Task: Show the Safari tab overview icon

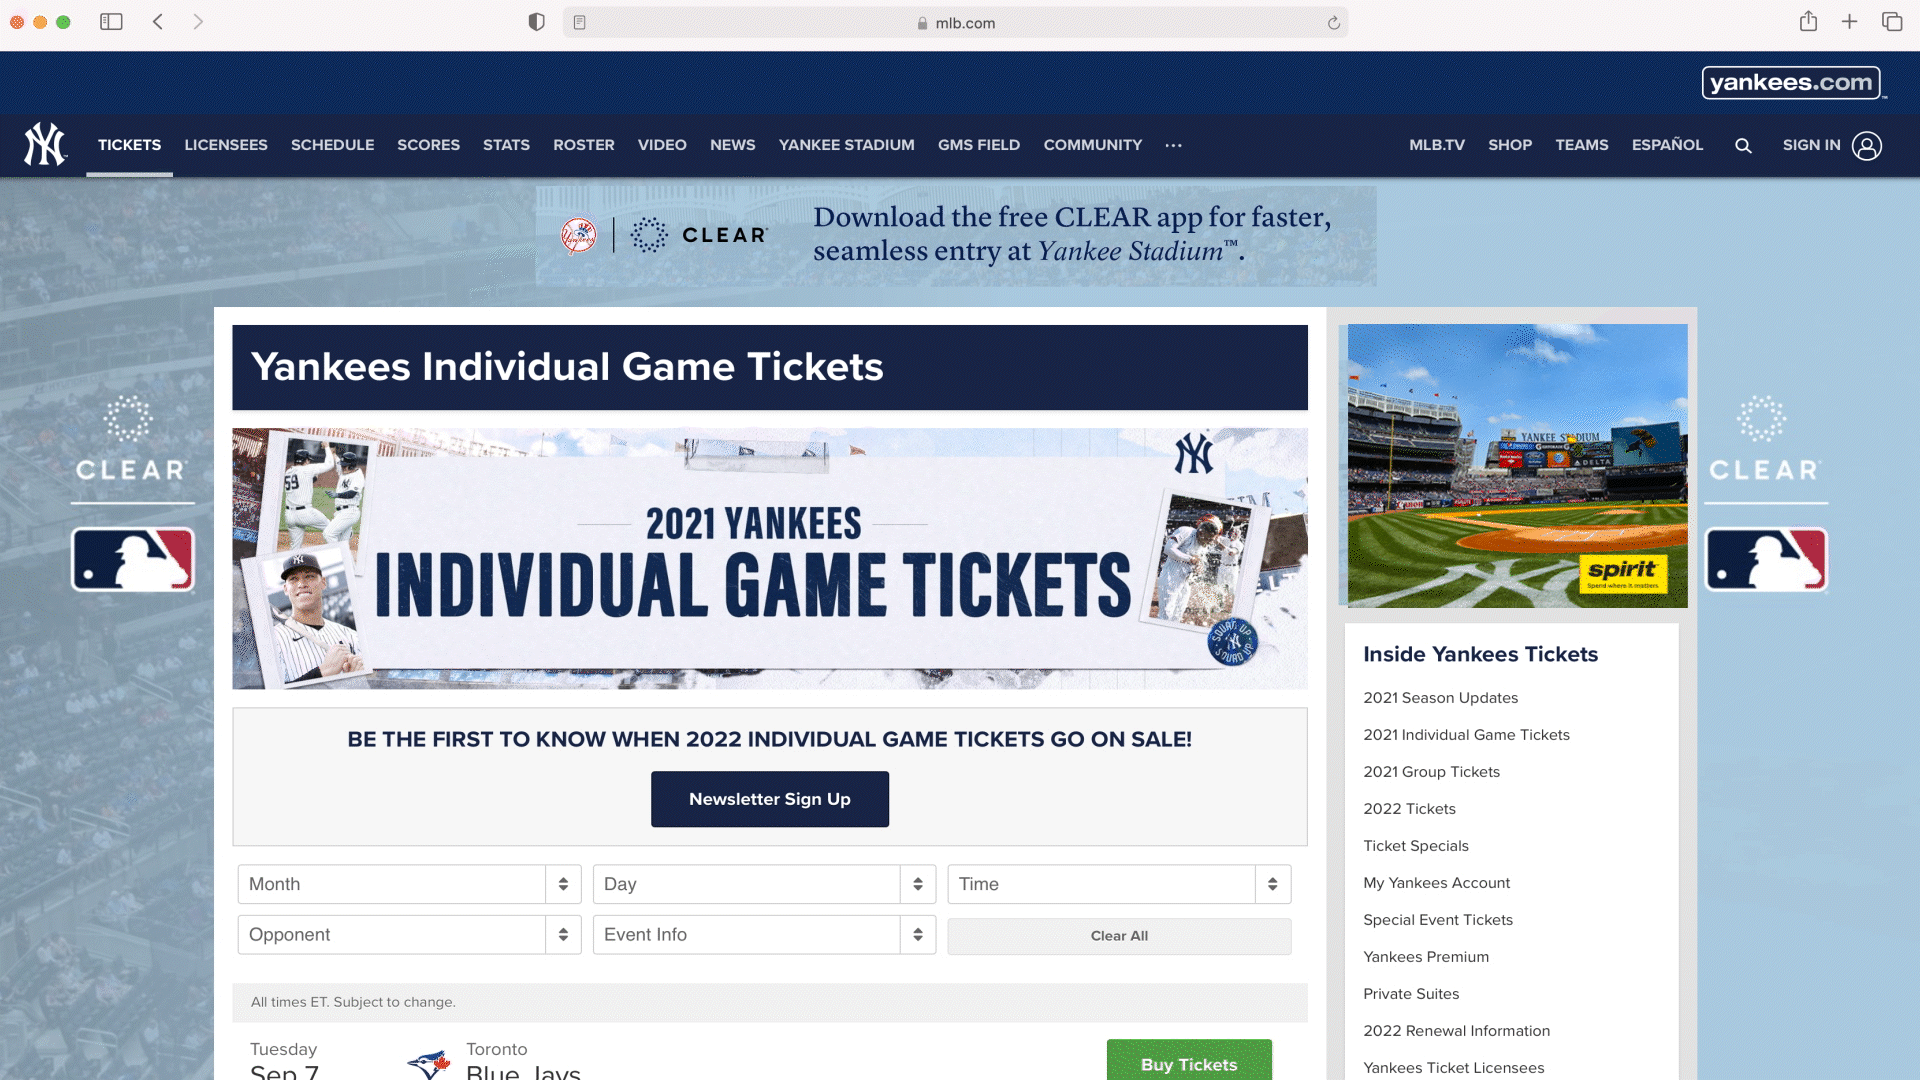Action: [x=1891, y=22]
